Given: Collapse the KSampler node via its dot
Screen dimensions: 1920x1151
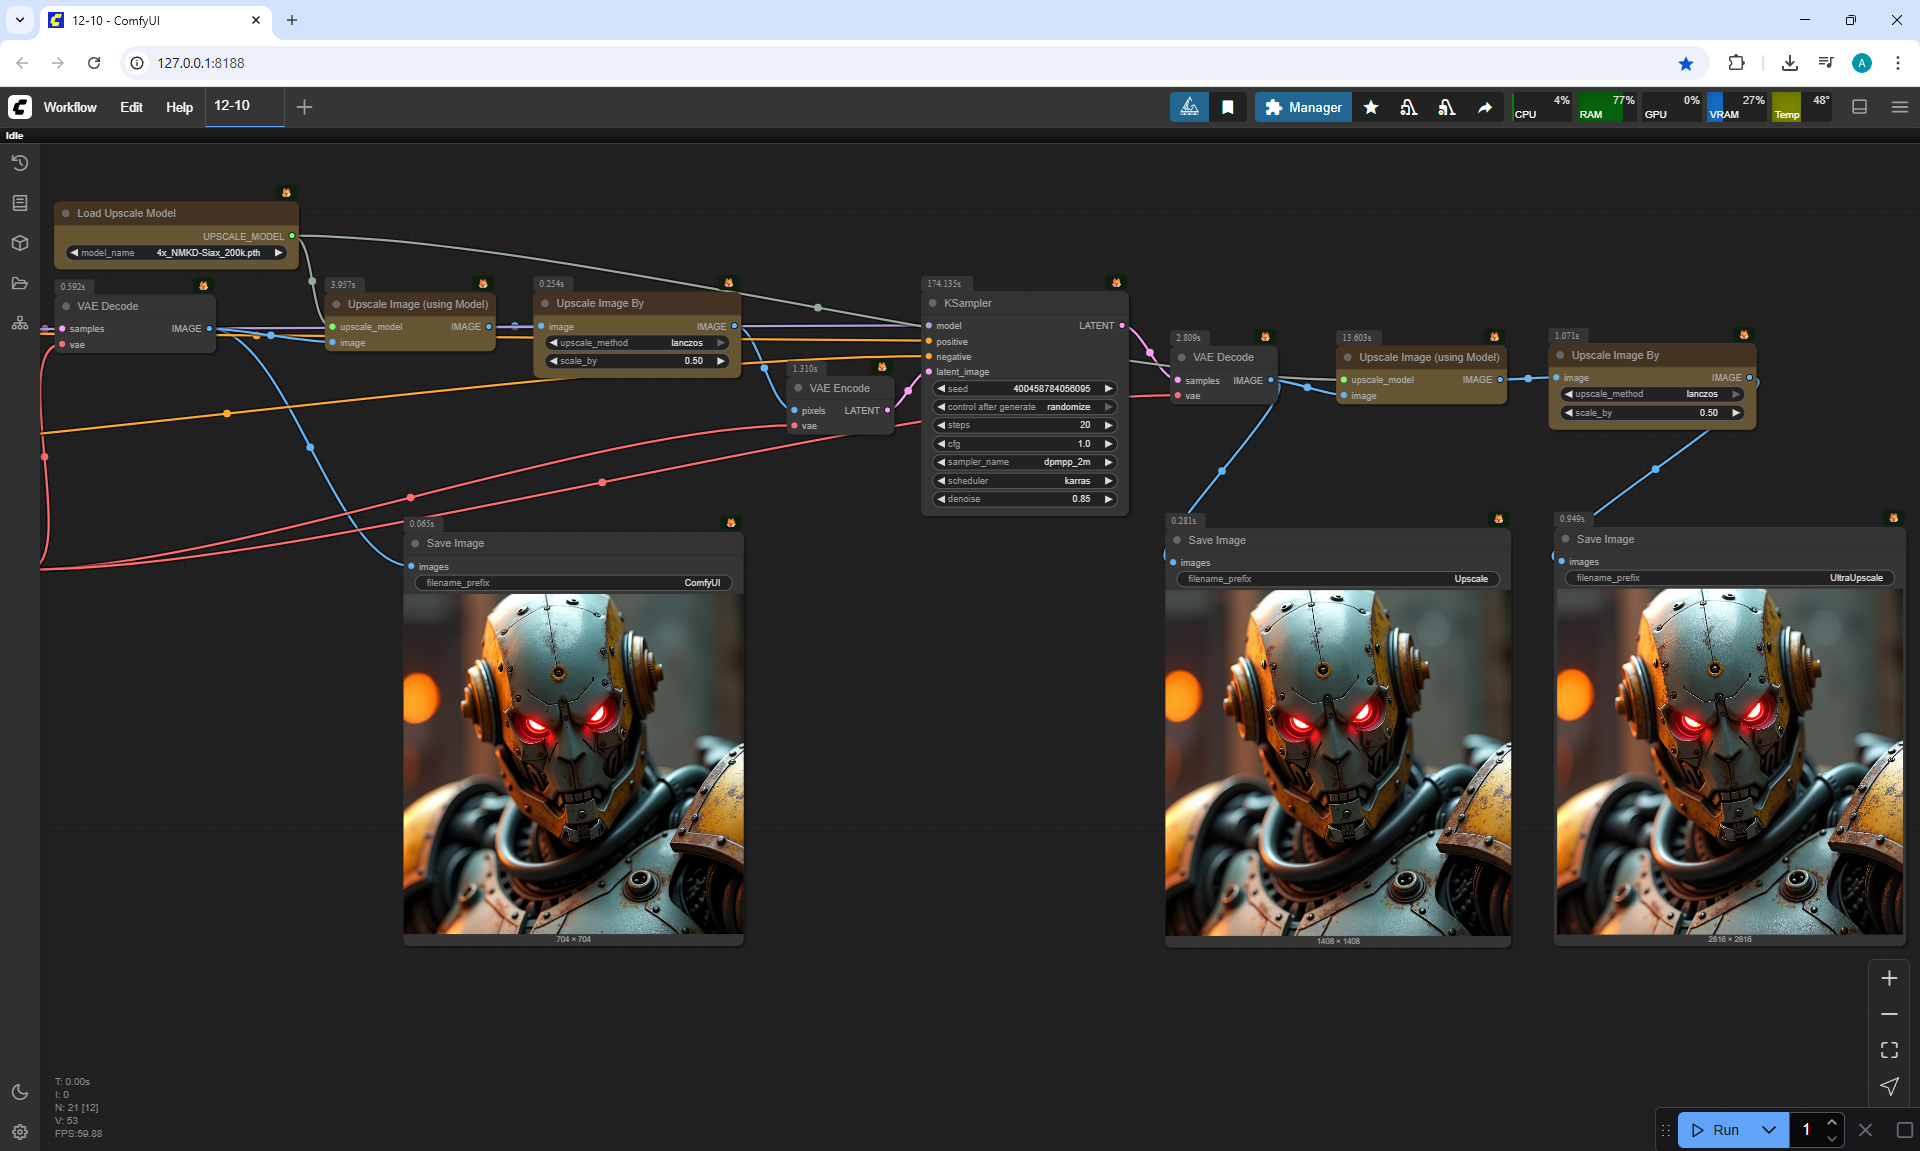Looking at the screenshot, I should pos(933,303).
